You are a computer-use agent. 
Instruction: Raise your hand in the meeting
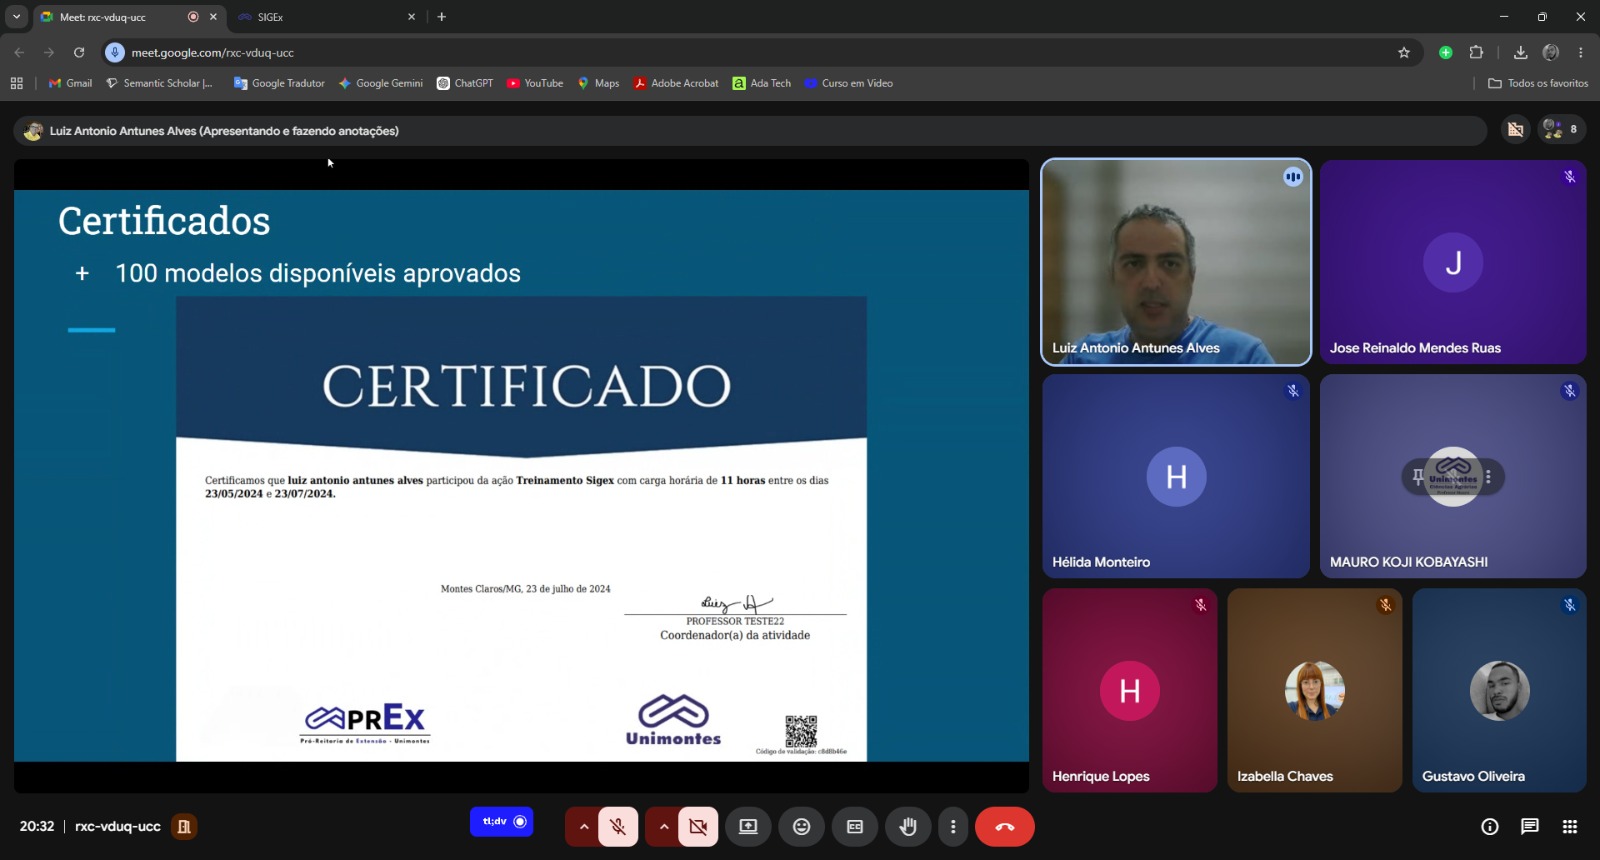tap(908, 827)
